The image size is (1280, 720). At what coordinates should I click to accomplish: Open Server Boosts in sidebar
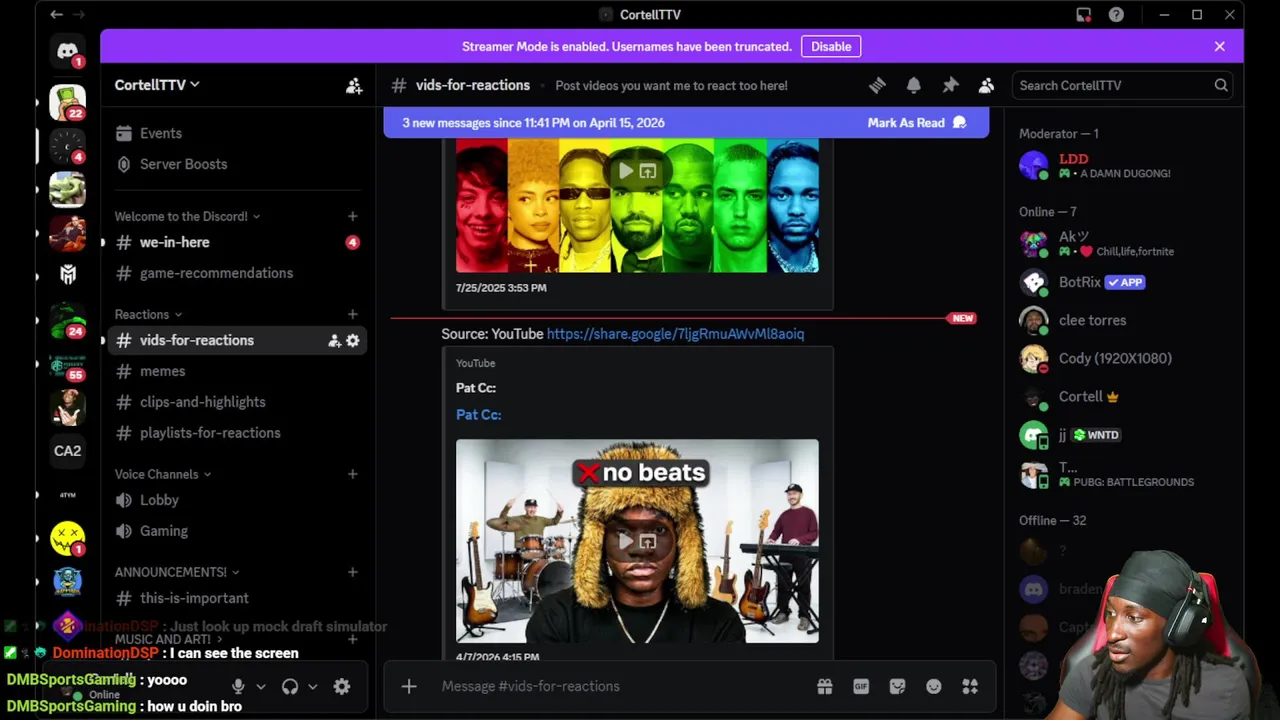pyautogui.click(x=236, y=164)
